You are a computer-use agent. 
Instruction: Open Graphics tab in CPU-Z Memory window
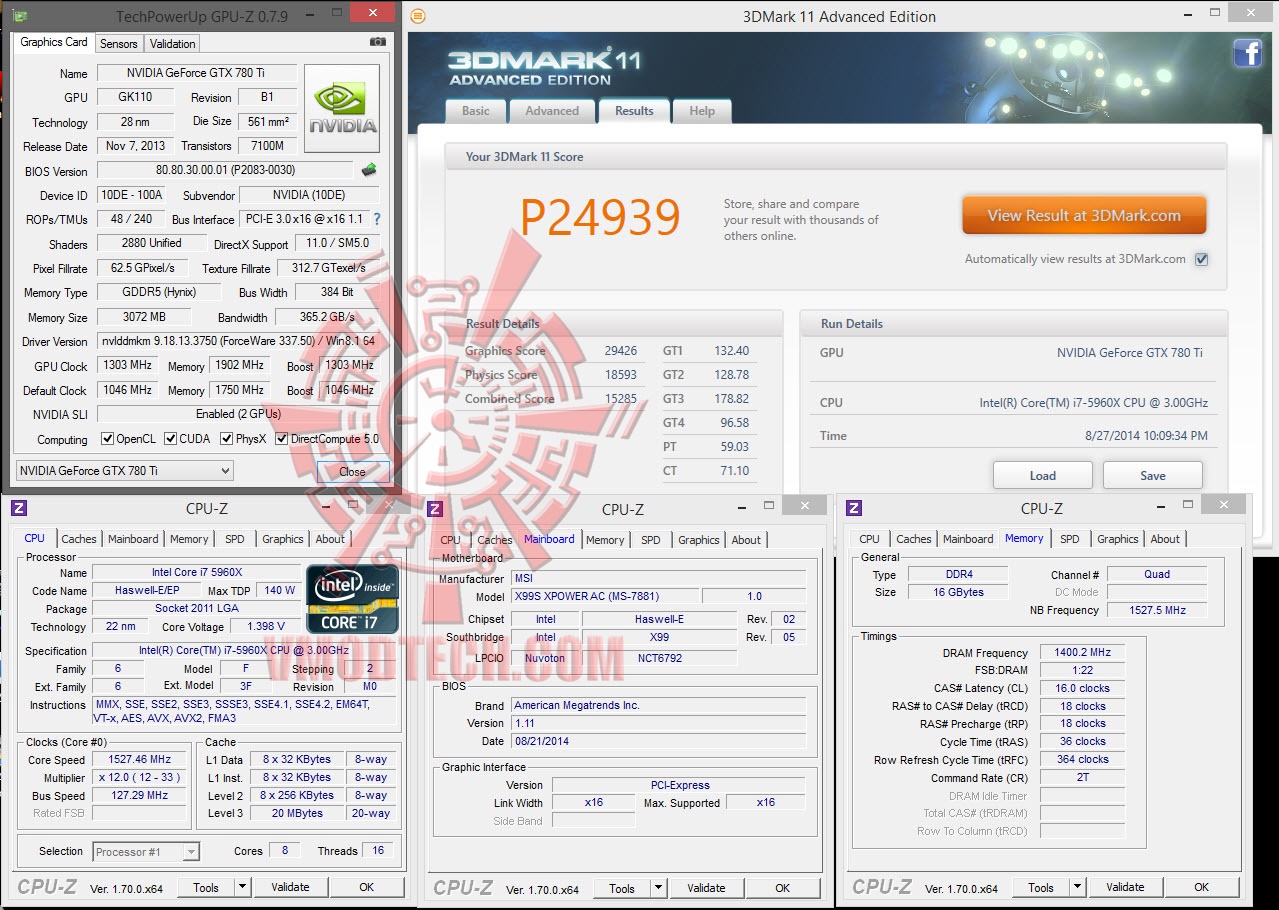click(x=1118, y=539)
